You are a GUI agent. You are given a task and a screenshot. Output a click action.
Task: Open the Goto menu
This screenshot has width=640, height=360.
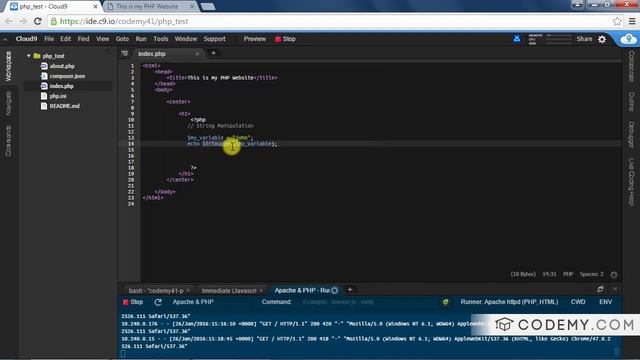coord(122,39)
